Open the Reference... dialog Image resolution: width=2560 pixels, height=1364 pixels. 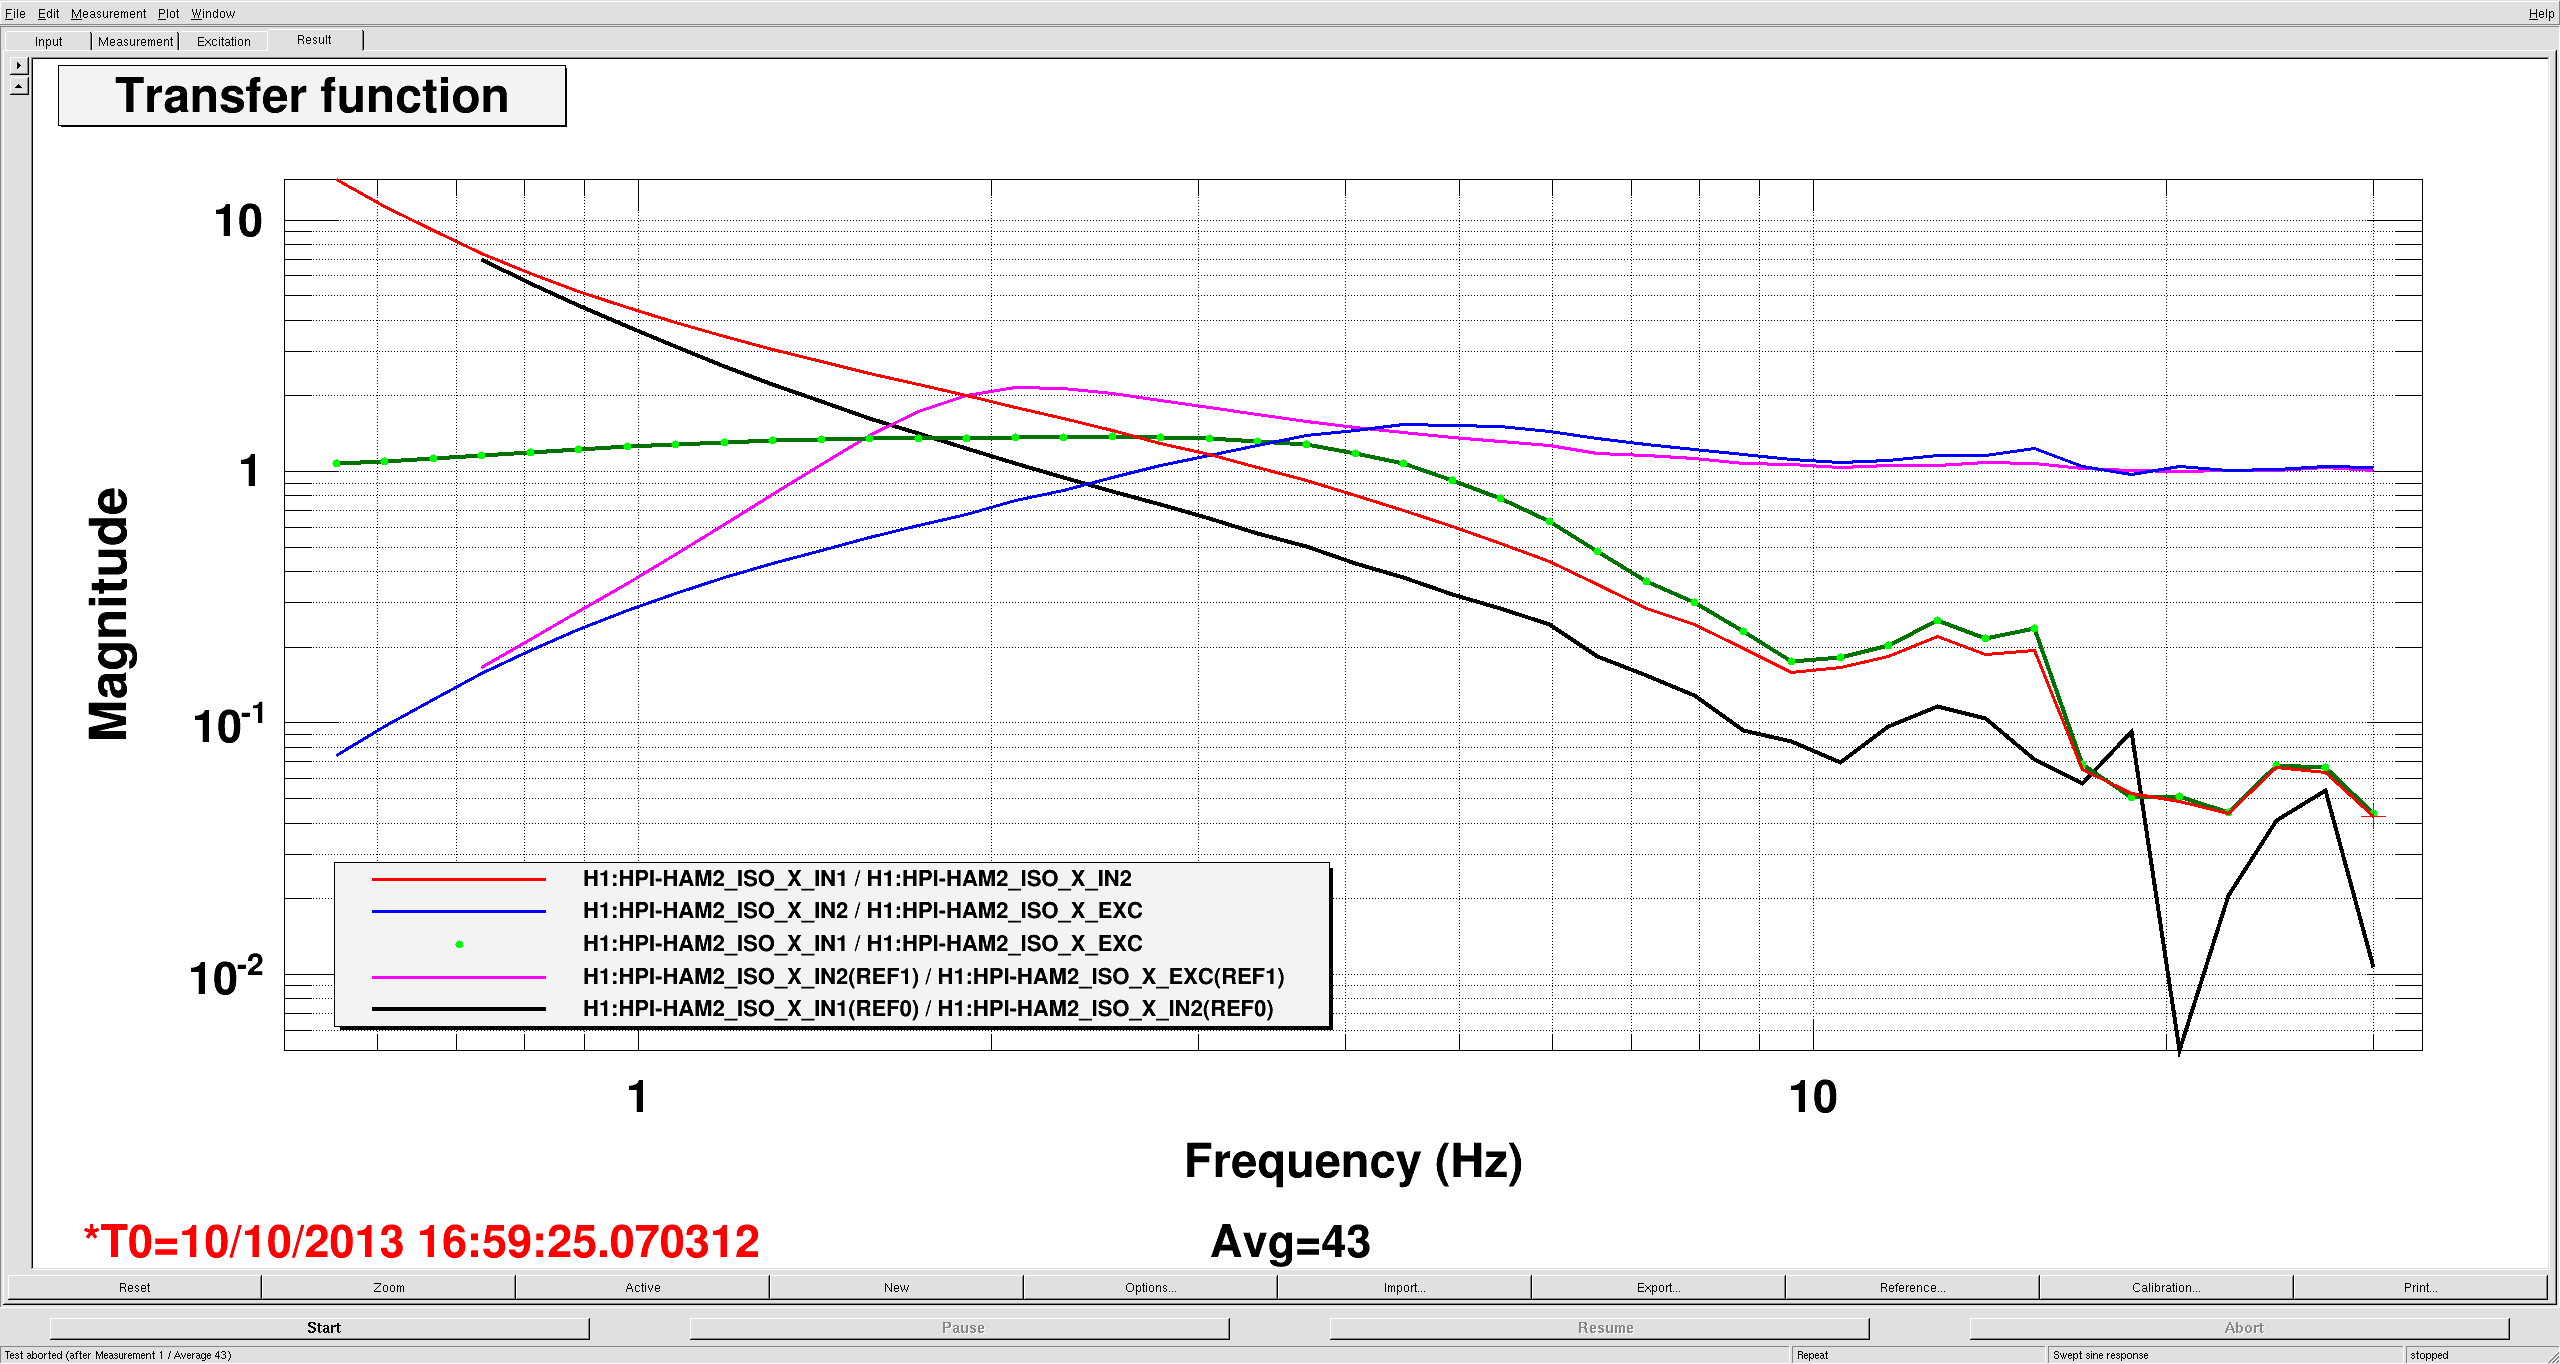coord(1912,1287)
